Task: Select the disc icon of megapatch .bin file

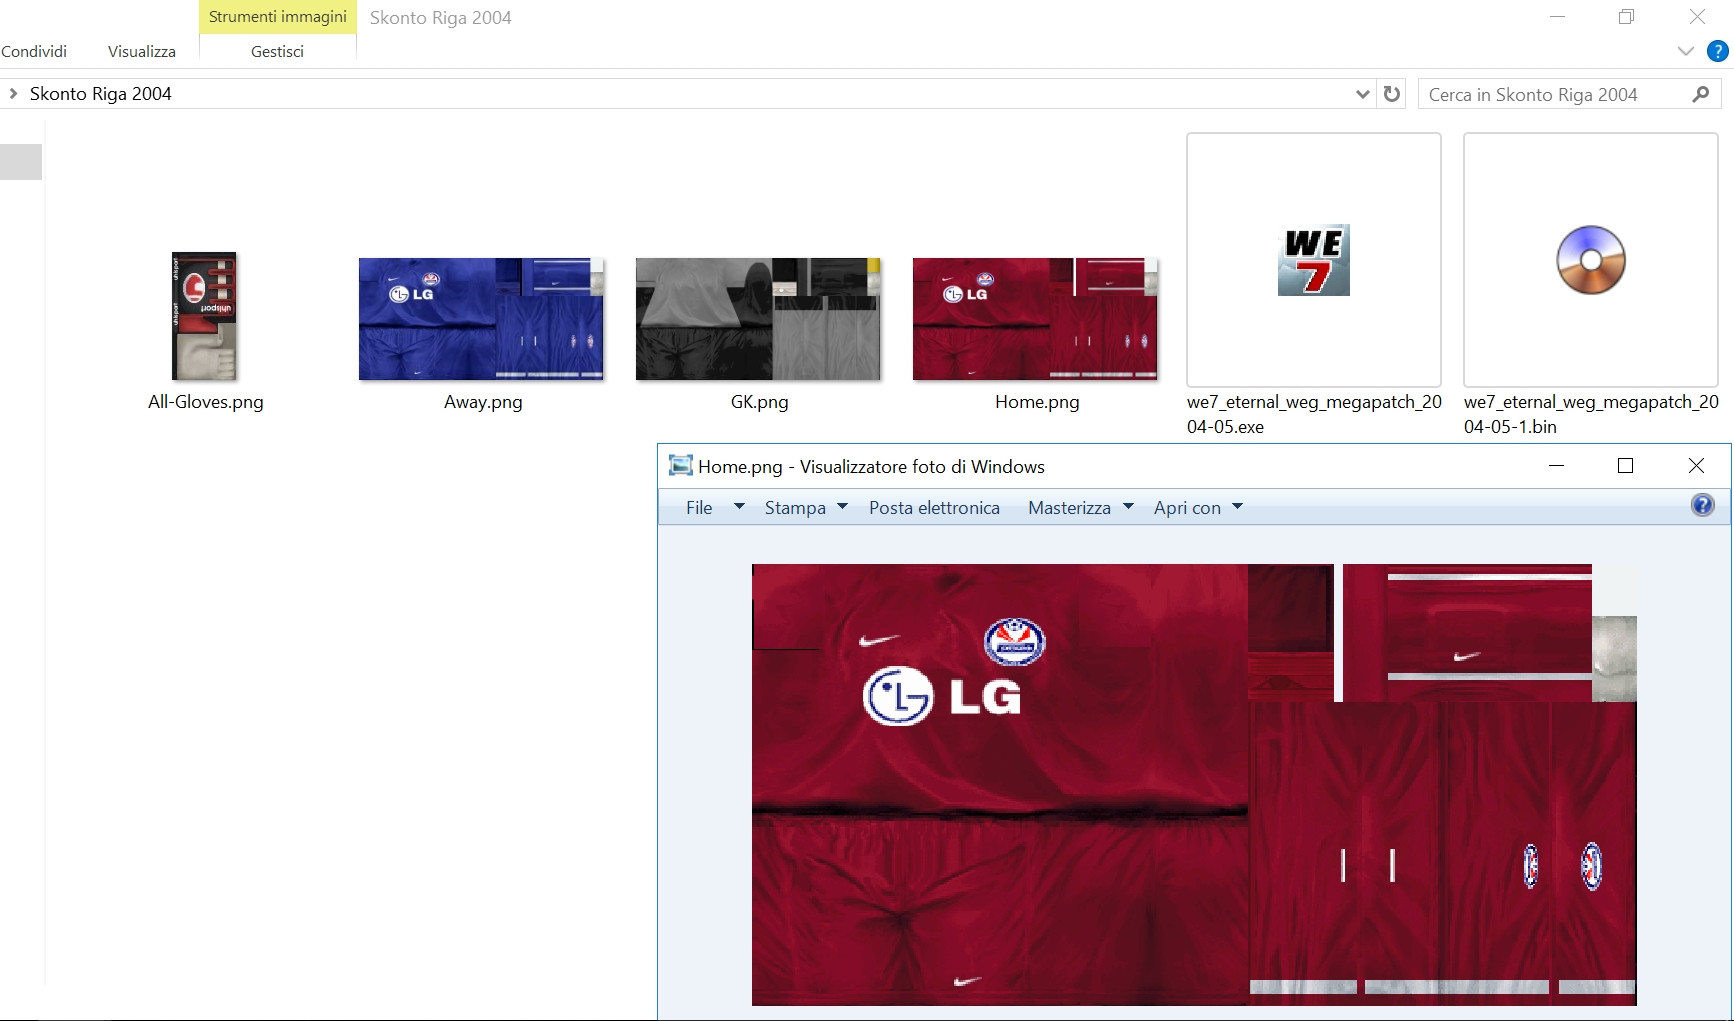Action: (1590, 260)
